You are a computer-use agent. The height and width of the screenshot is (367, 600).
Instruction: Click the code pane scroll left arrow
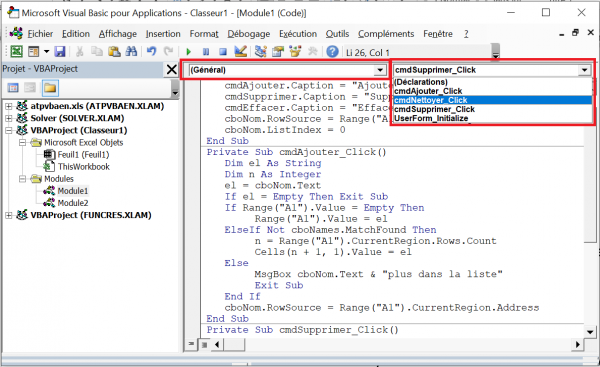(x=217, y=344)
